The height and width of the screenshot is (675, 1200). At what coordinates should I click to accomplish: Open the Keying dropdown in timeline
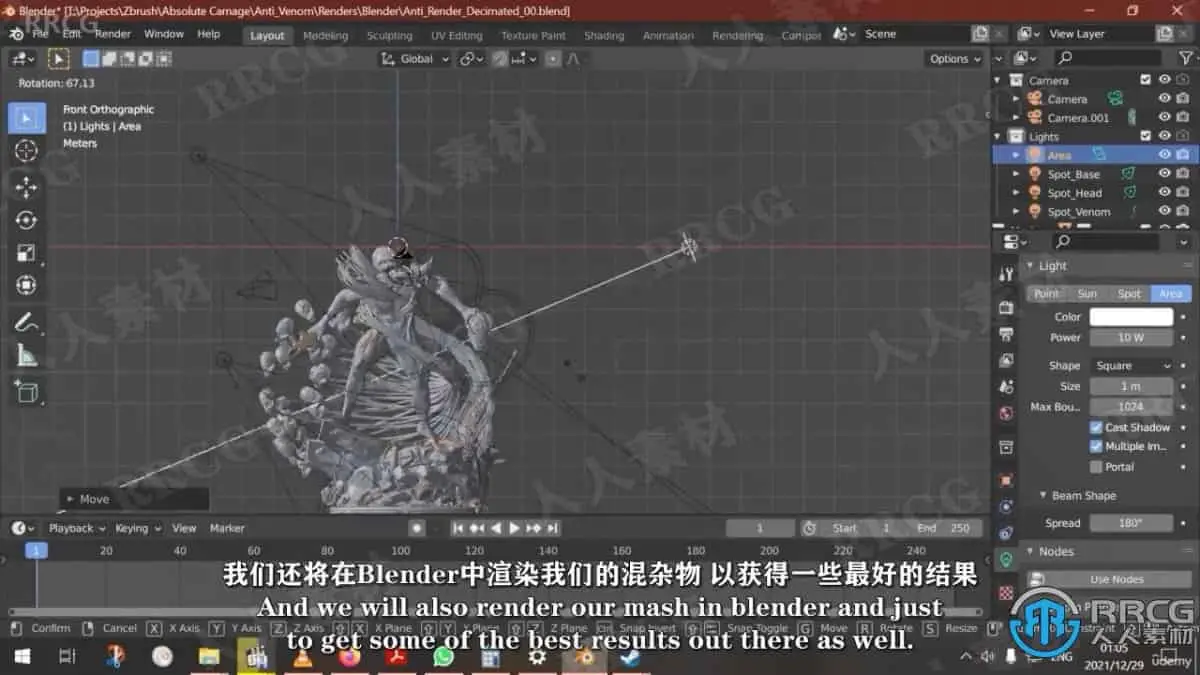coord(136,528)
